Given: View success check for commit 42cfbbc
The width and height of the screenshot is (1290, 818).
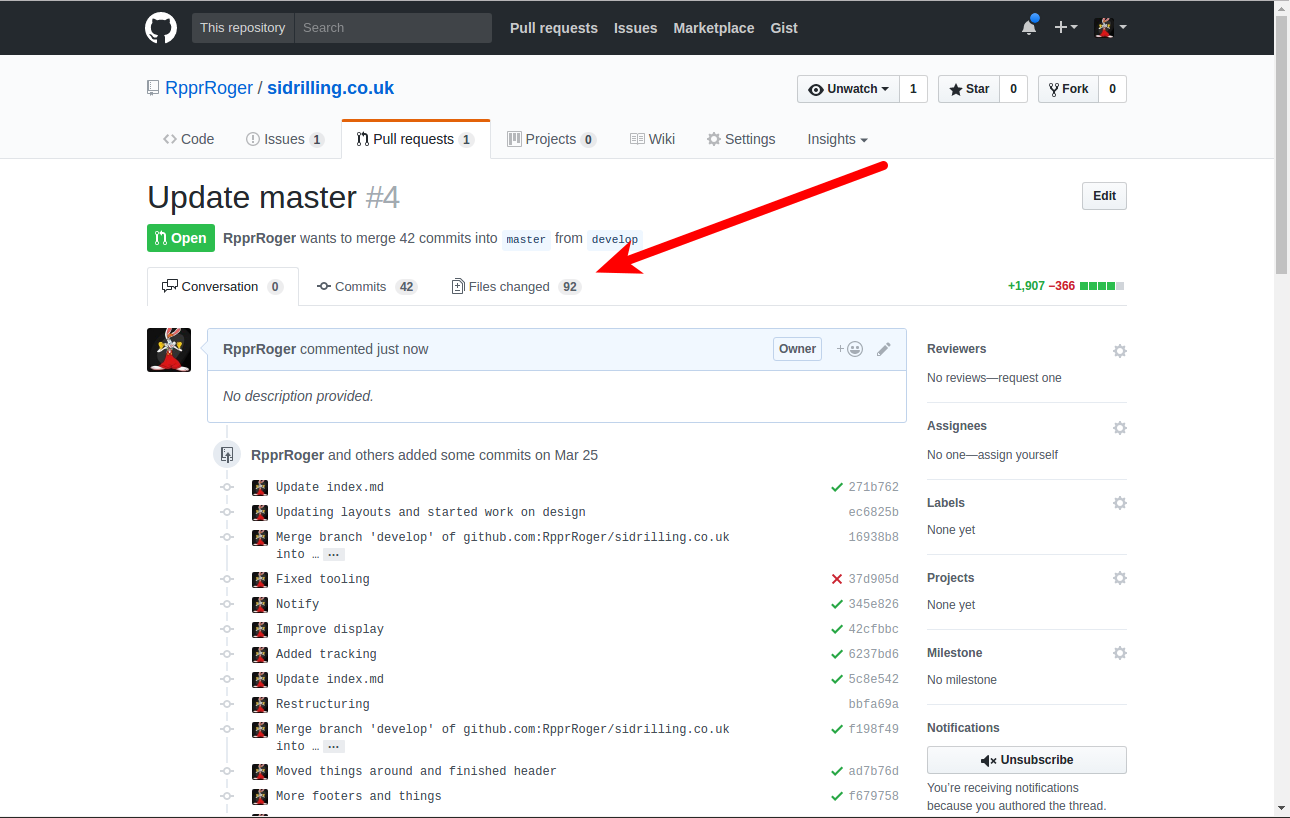Looking at the screenshot, I should (837, 629).
